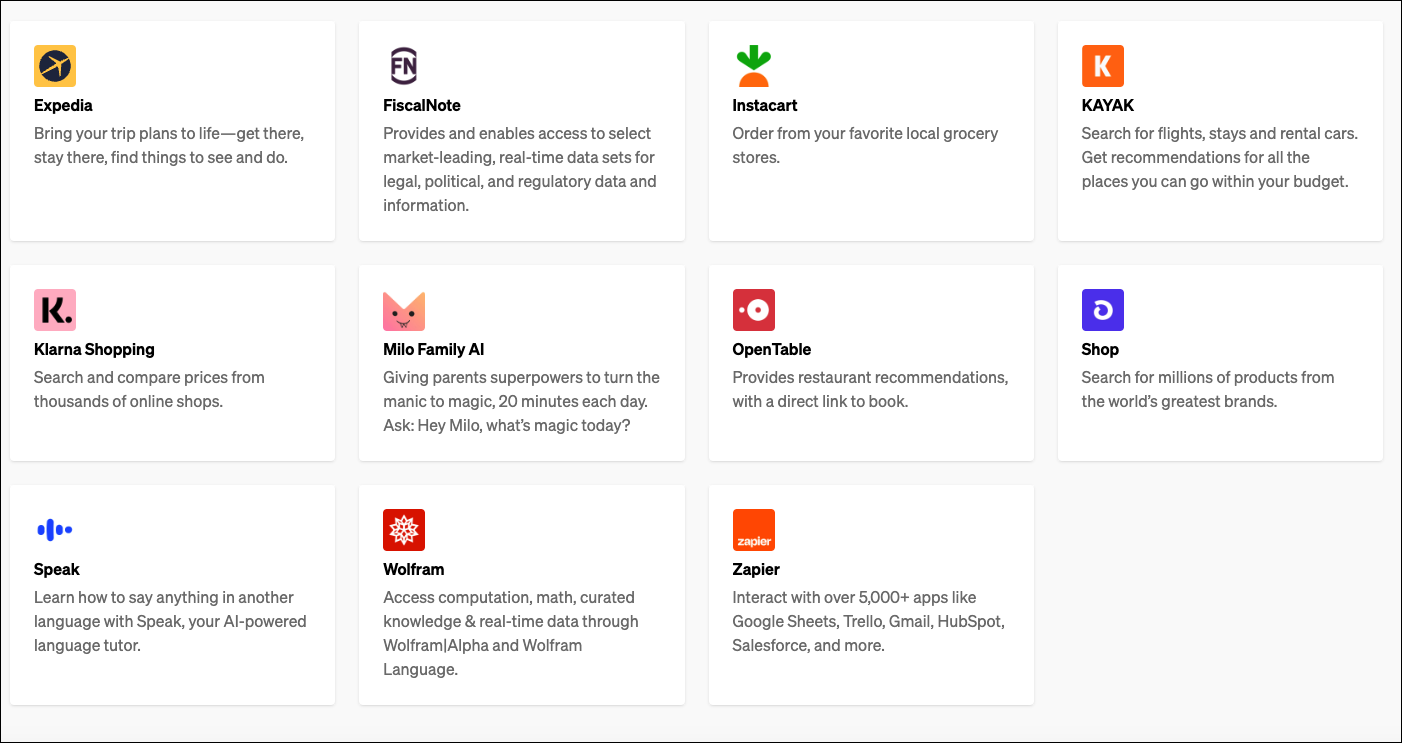The image size is (1402, 743).
Task: Click the blue Speak waveform icon
Action: tap(55, 530)
